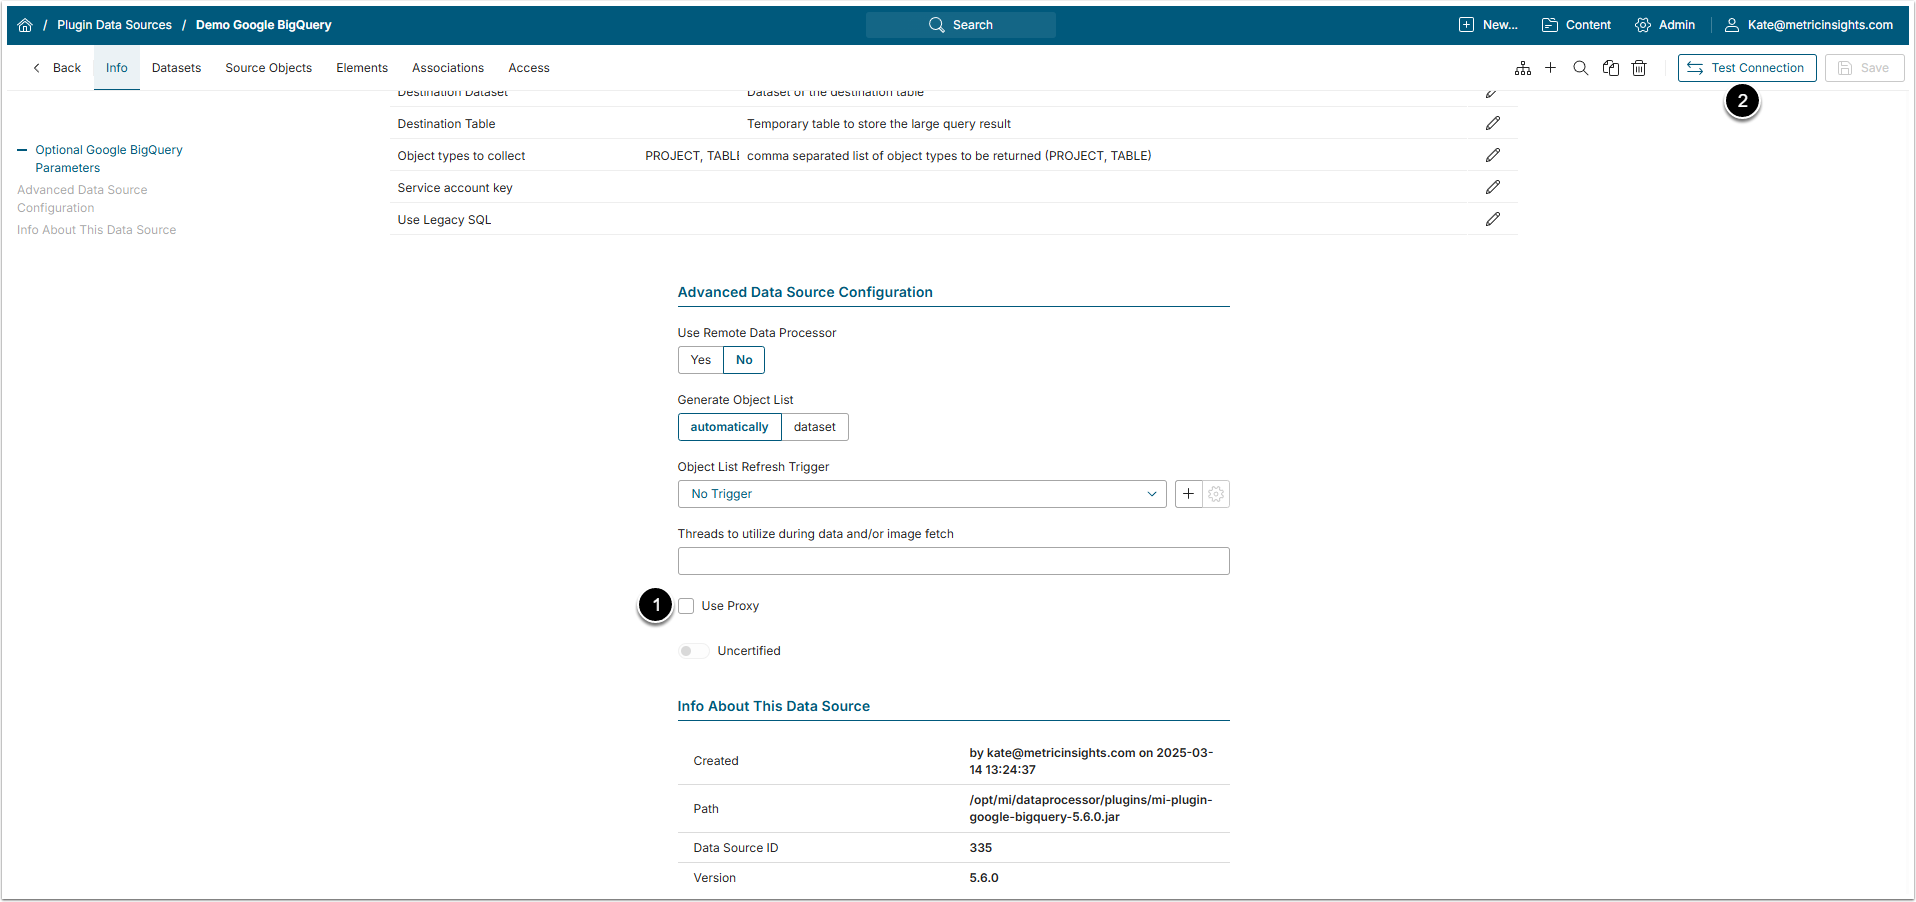This screenshot has height=902, width=1916.
Task: Toggle the Uncertified switch
Action: (692, 651)
